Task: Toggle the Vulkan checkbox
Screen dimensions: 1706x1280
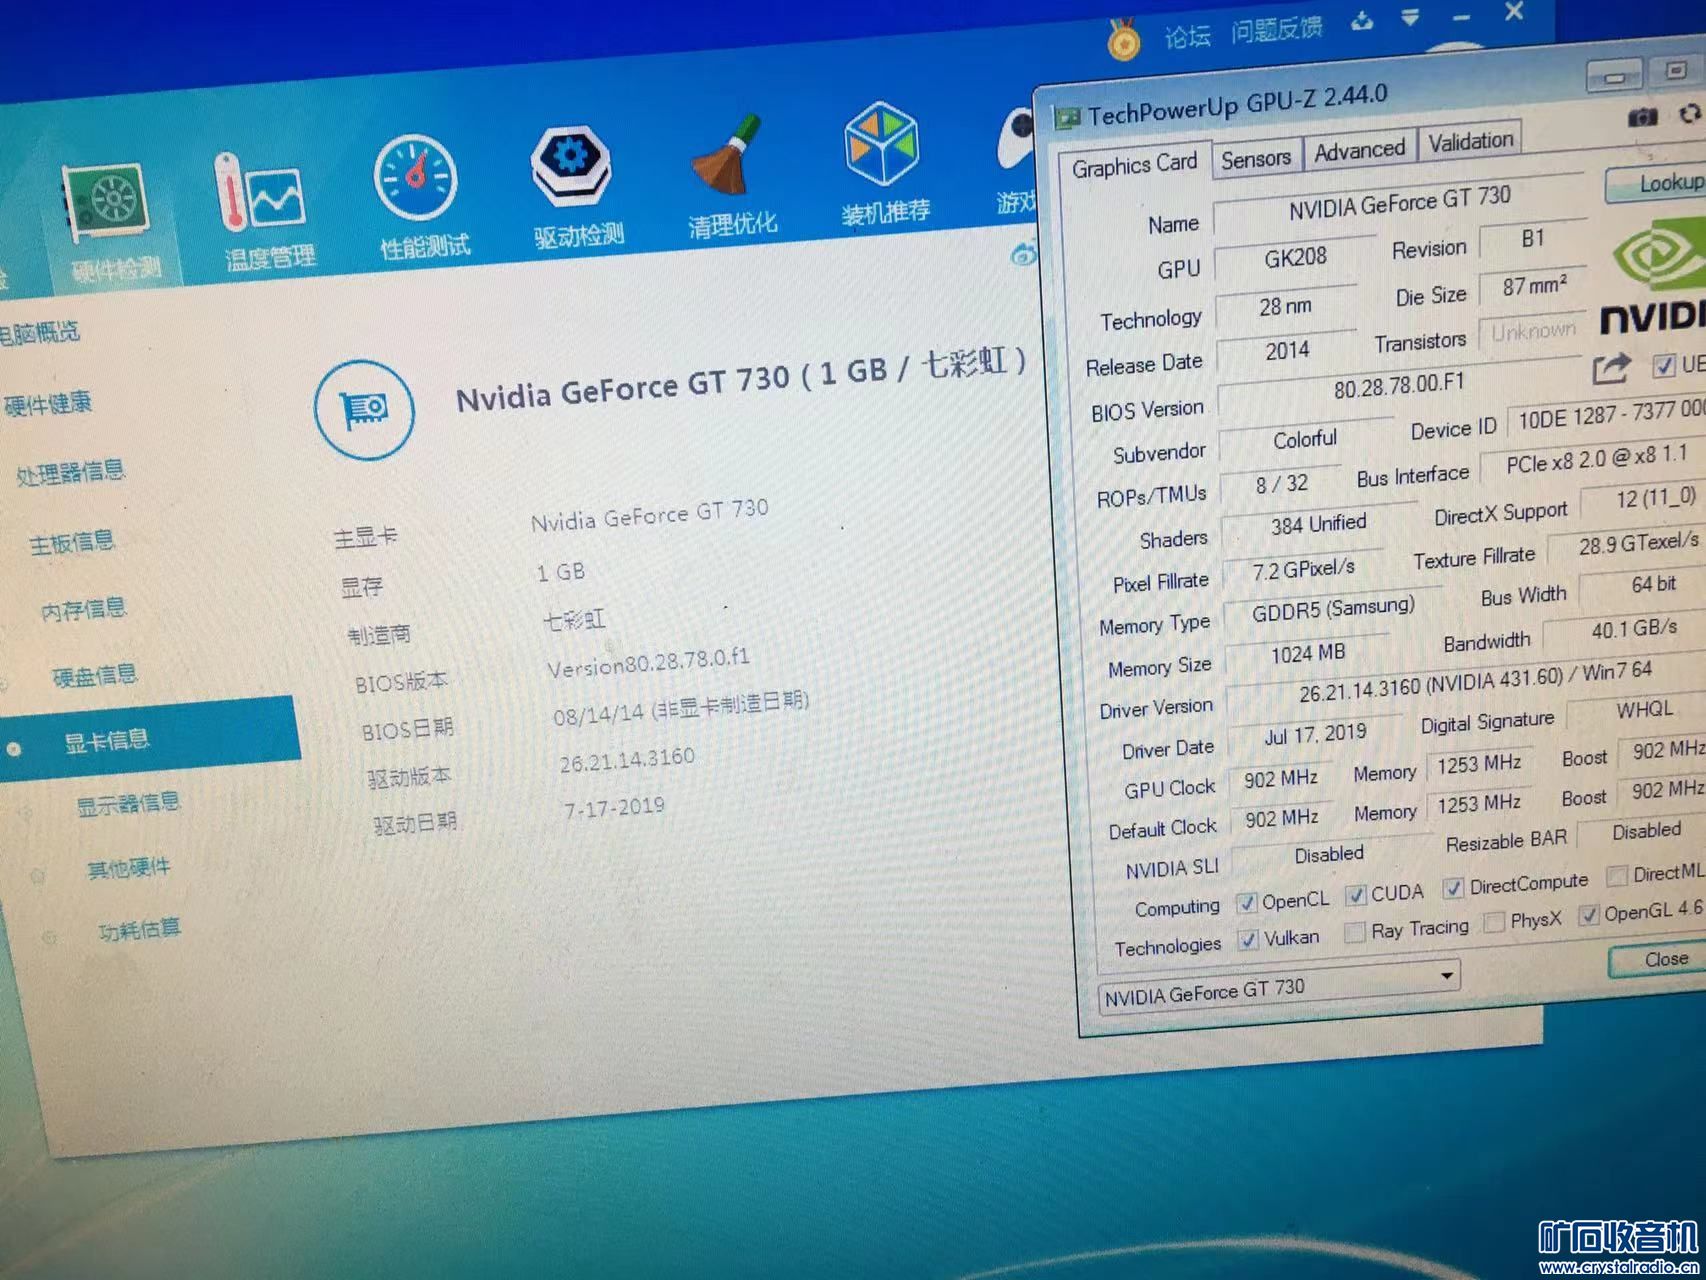Action: pos(1248,940)
